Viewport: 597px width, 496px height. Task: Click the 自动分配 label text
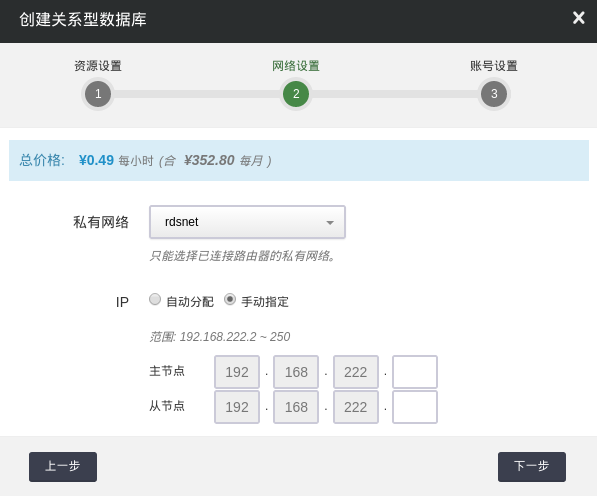pyautogui.click(x=190, y=302)
